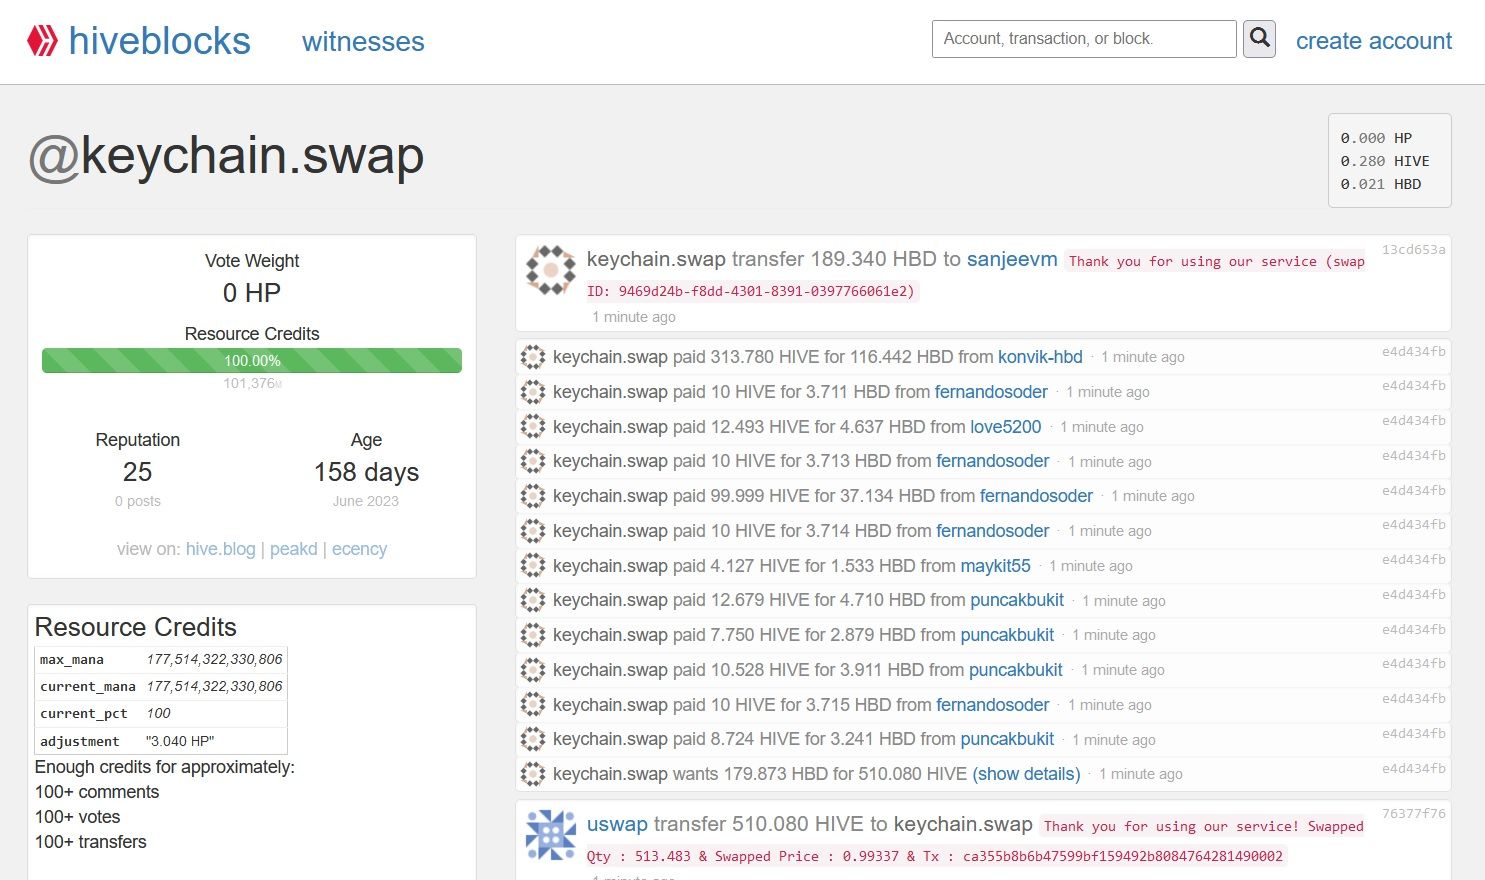Open fernandosoder link on 3.714 HBD row

[x=993, y=531]
